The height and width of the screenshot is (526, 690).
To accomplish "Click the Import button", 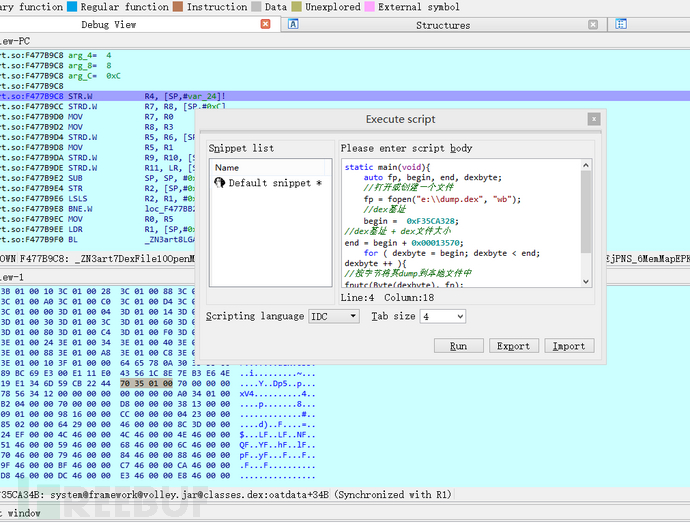I will 569,346.
